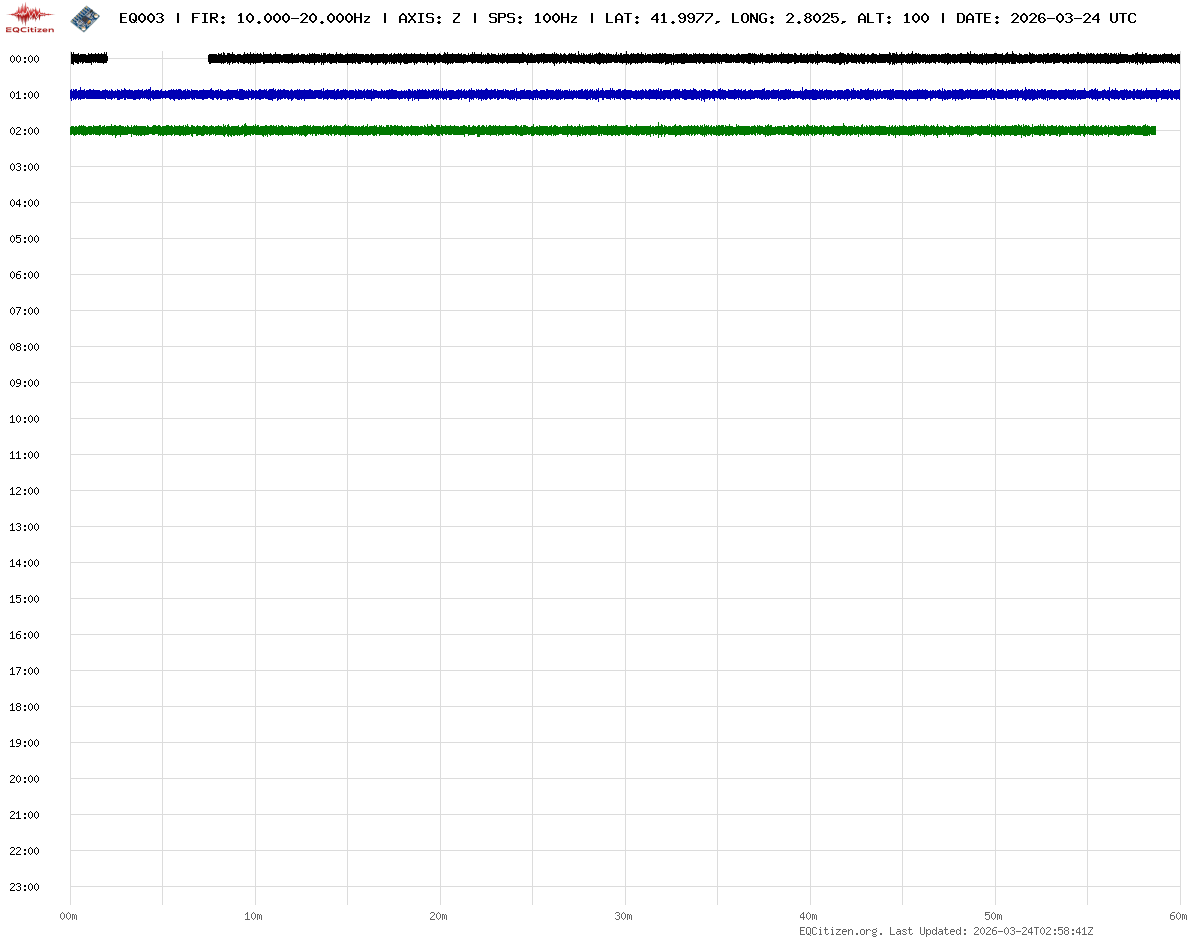
Task: Click the 30m mark on time axis
Action: pyautogui.click(x=624, y=916)
